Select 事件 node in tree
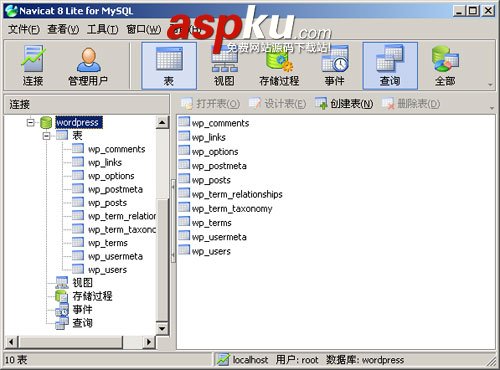The image size is (500, 370). (82, 309)
